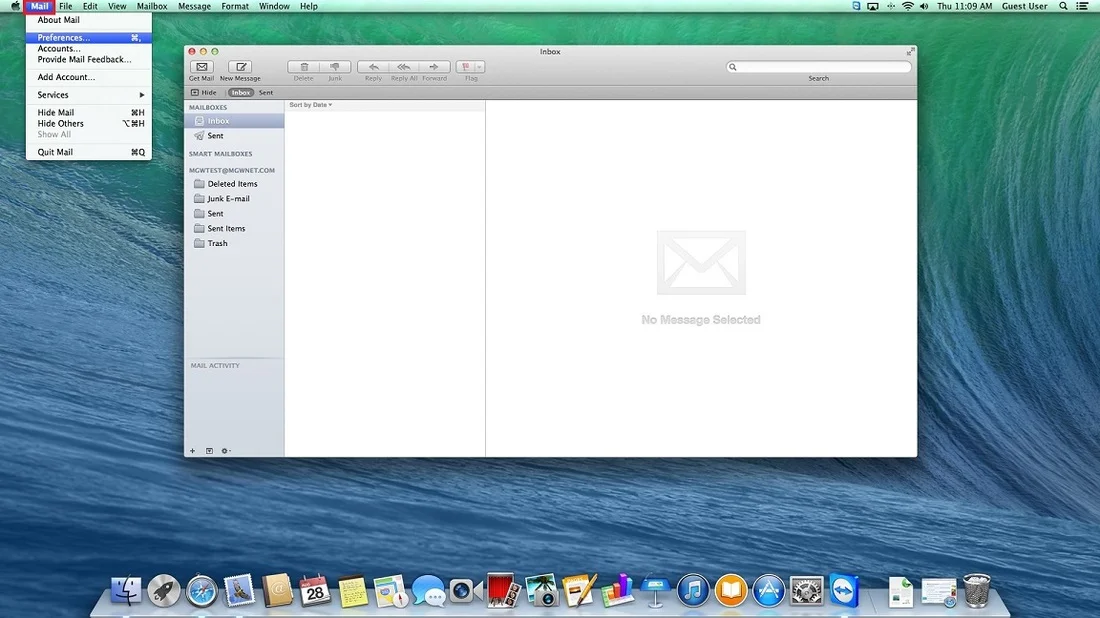Toggle the Mail Activity panel icon
This screenshot has width=1100, height=618.
click(209, 451)
